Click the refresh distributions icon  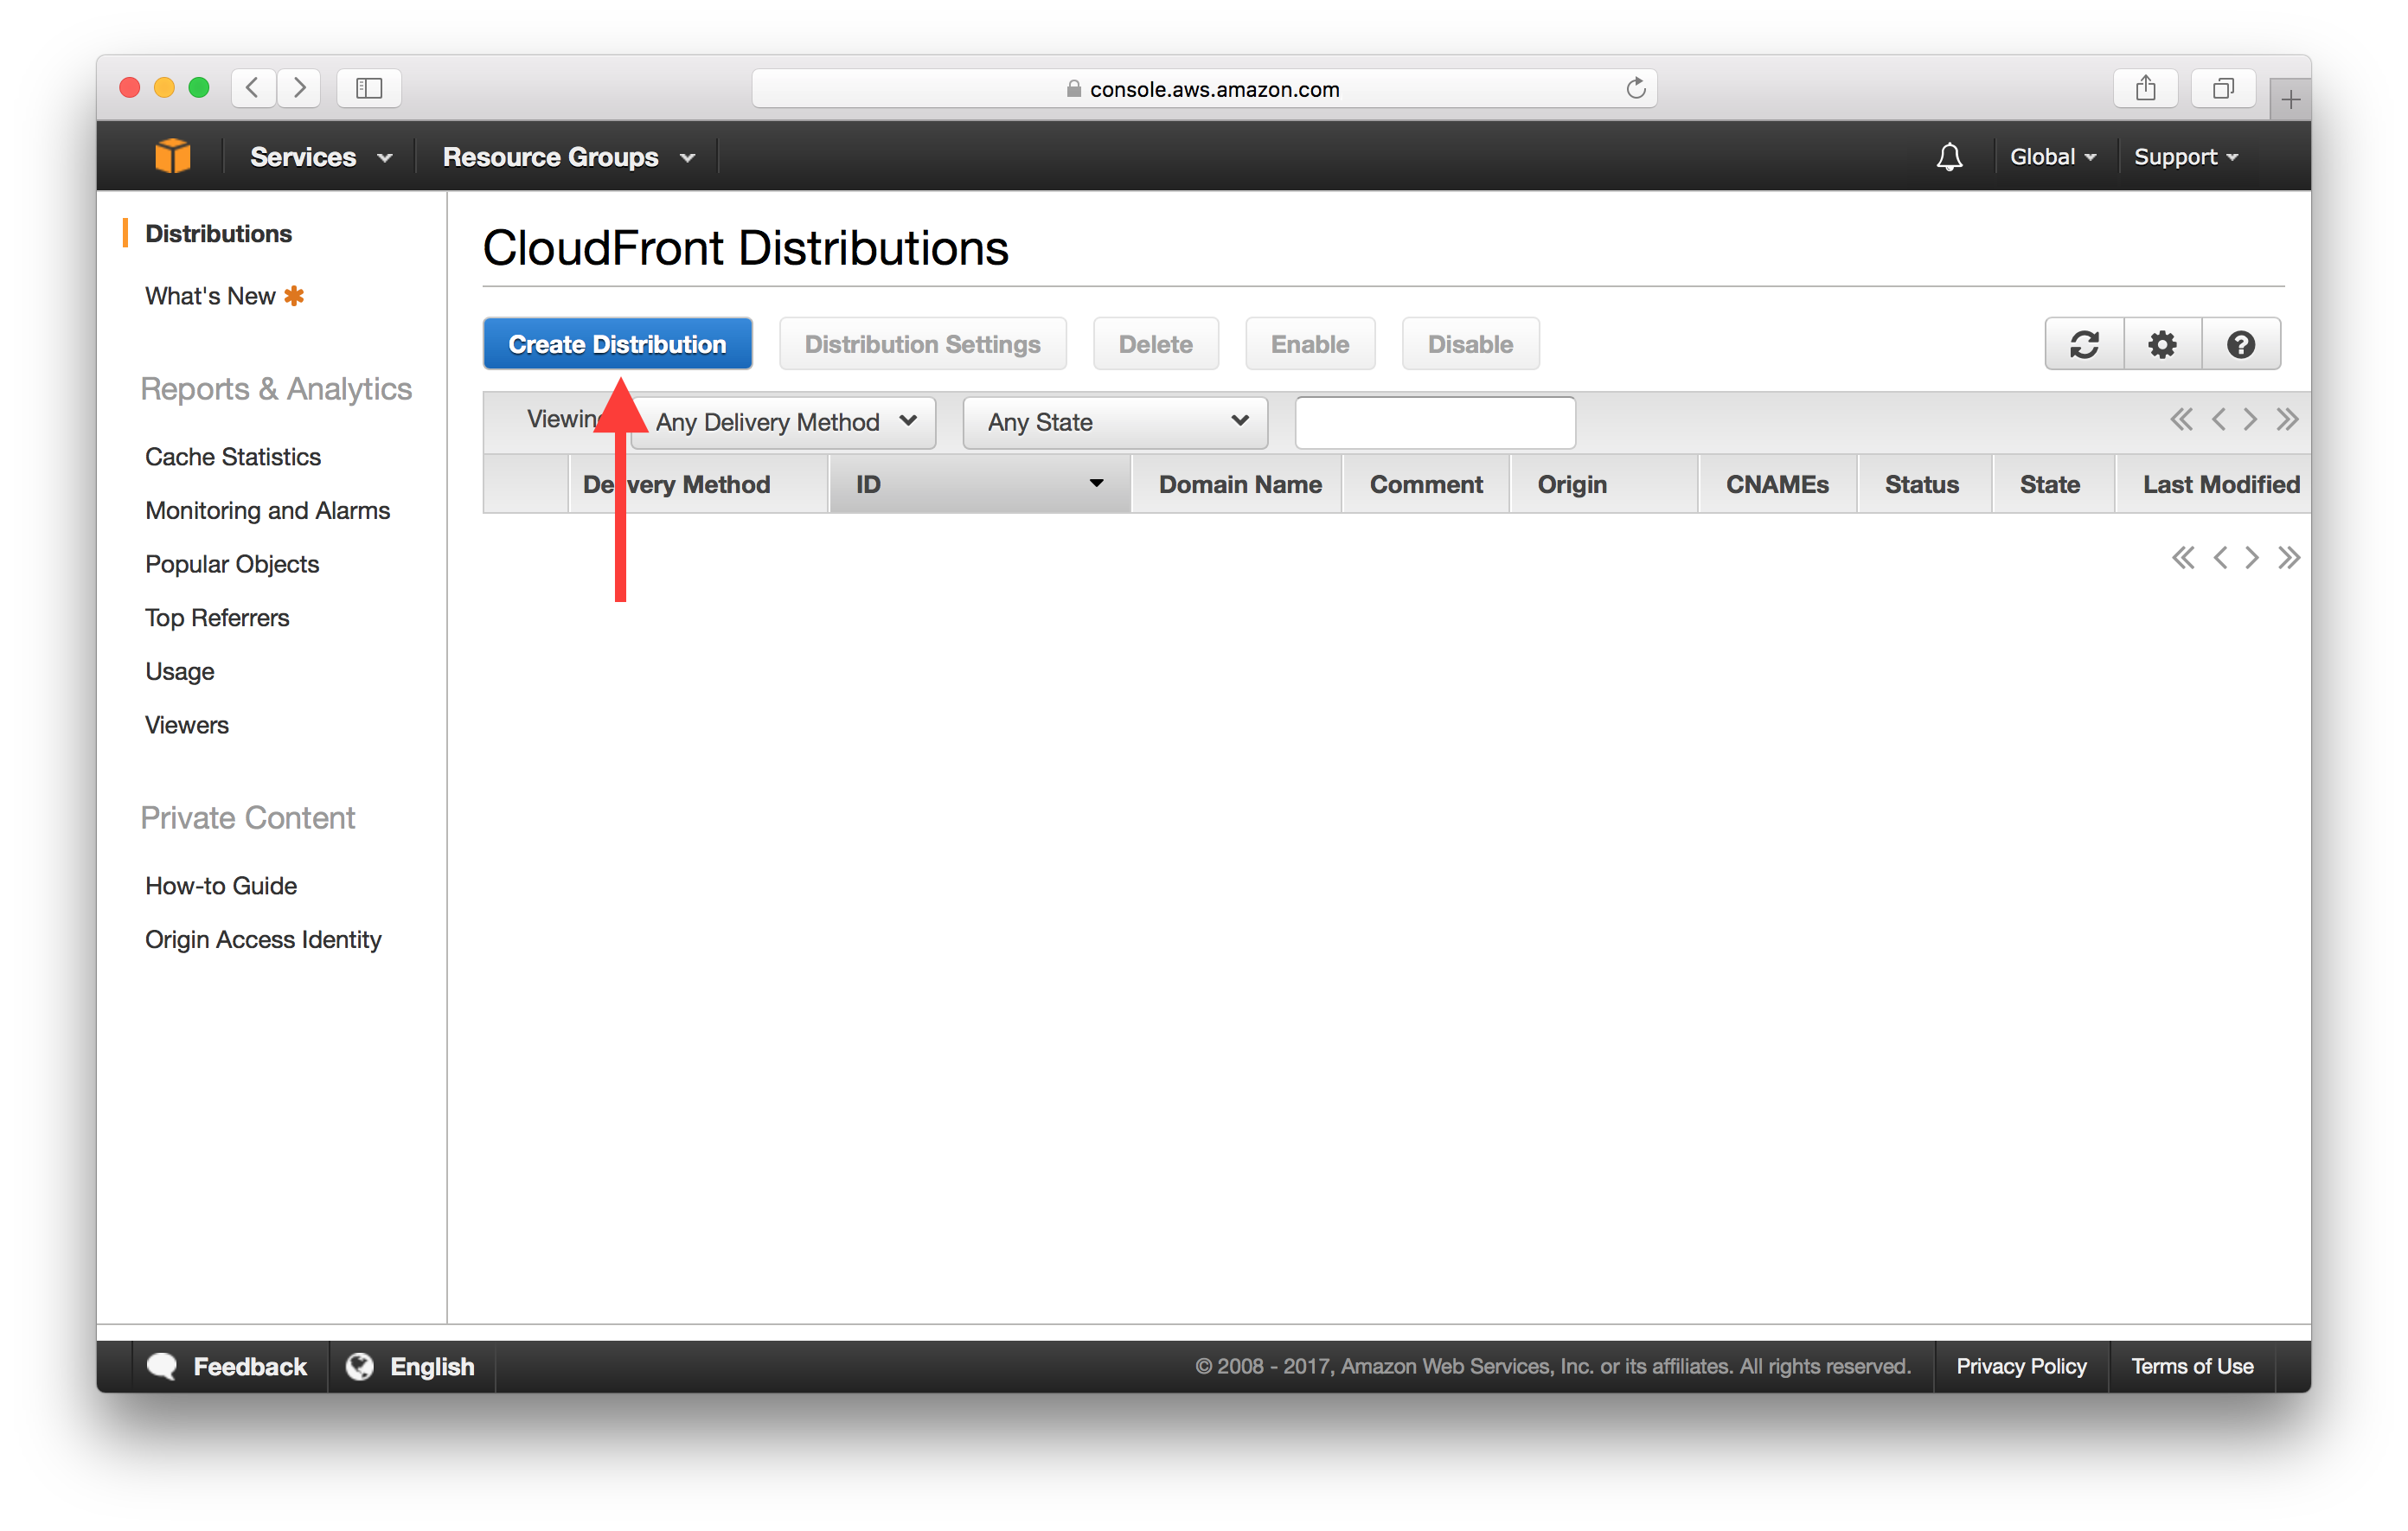pos(2089,343)
